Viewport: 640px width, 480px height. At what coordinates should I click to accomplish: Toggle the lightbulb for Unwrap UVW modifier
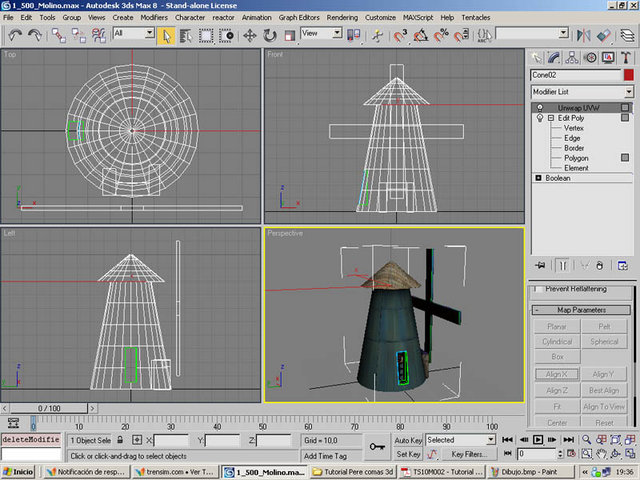540,107
